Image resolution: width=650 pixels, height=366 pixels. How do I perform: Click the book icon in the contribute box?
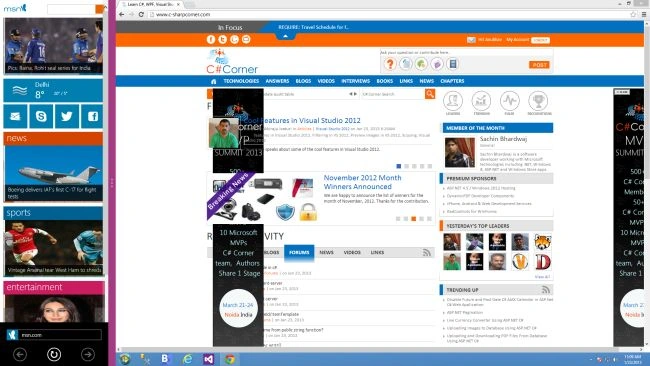pos(453,64)
